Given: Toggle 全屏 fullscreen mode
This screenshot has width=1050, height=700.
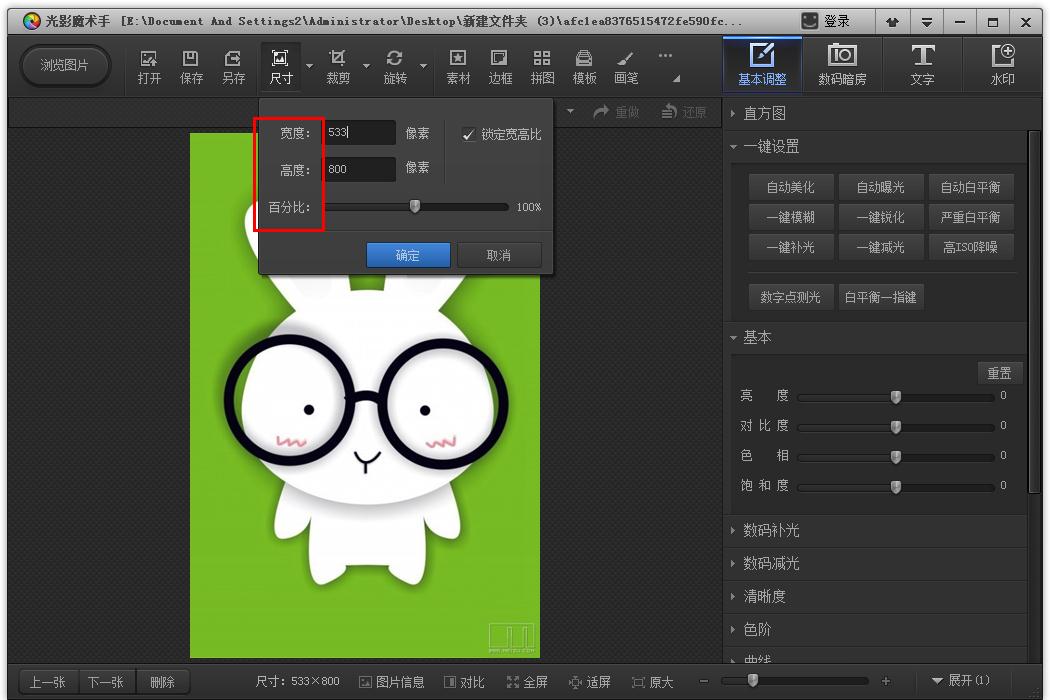Looking at the screenshot, I should tap(527, 682).
